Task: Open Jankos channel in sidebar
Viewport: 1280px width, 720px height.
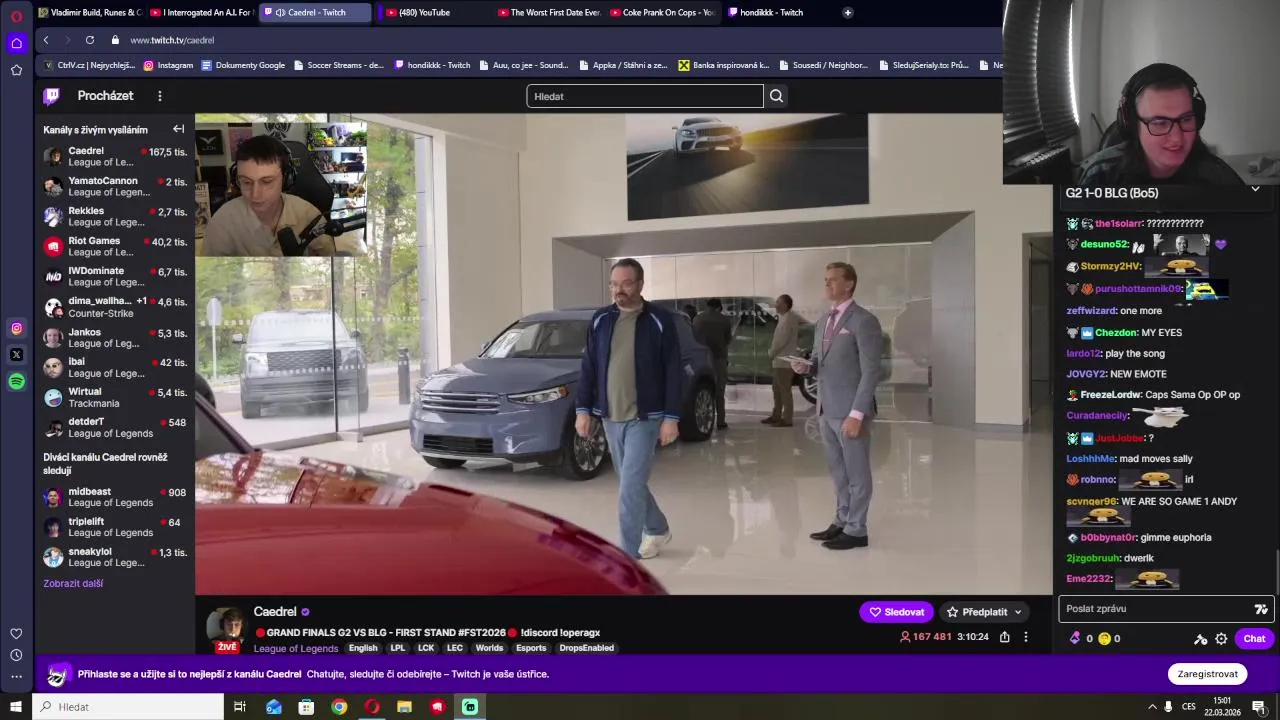Action: 115,337
